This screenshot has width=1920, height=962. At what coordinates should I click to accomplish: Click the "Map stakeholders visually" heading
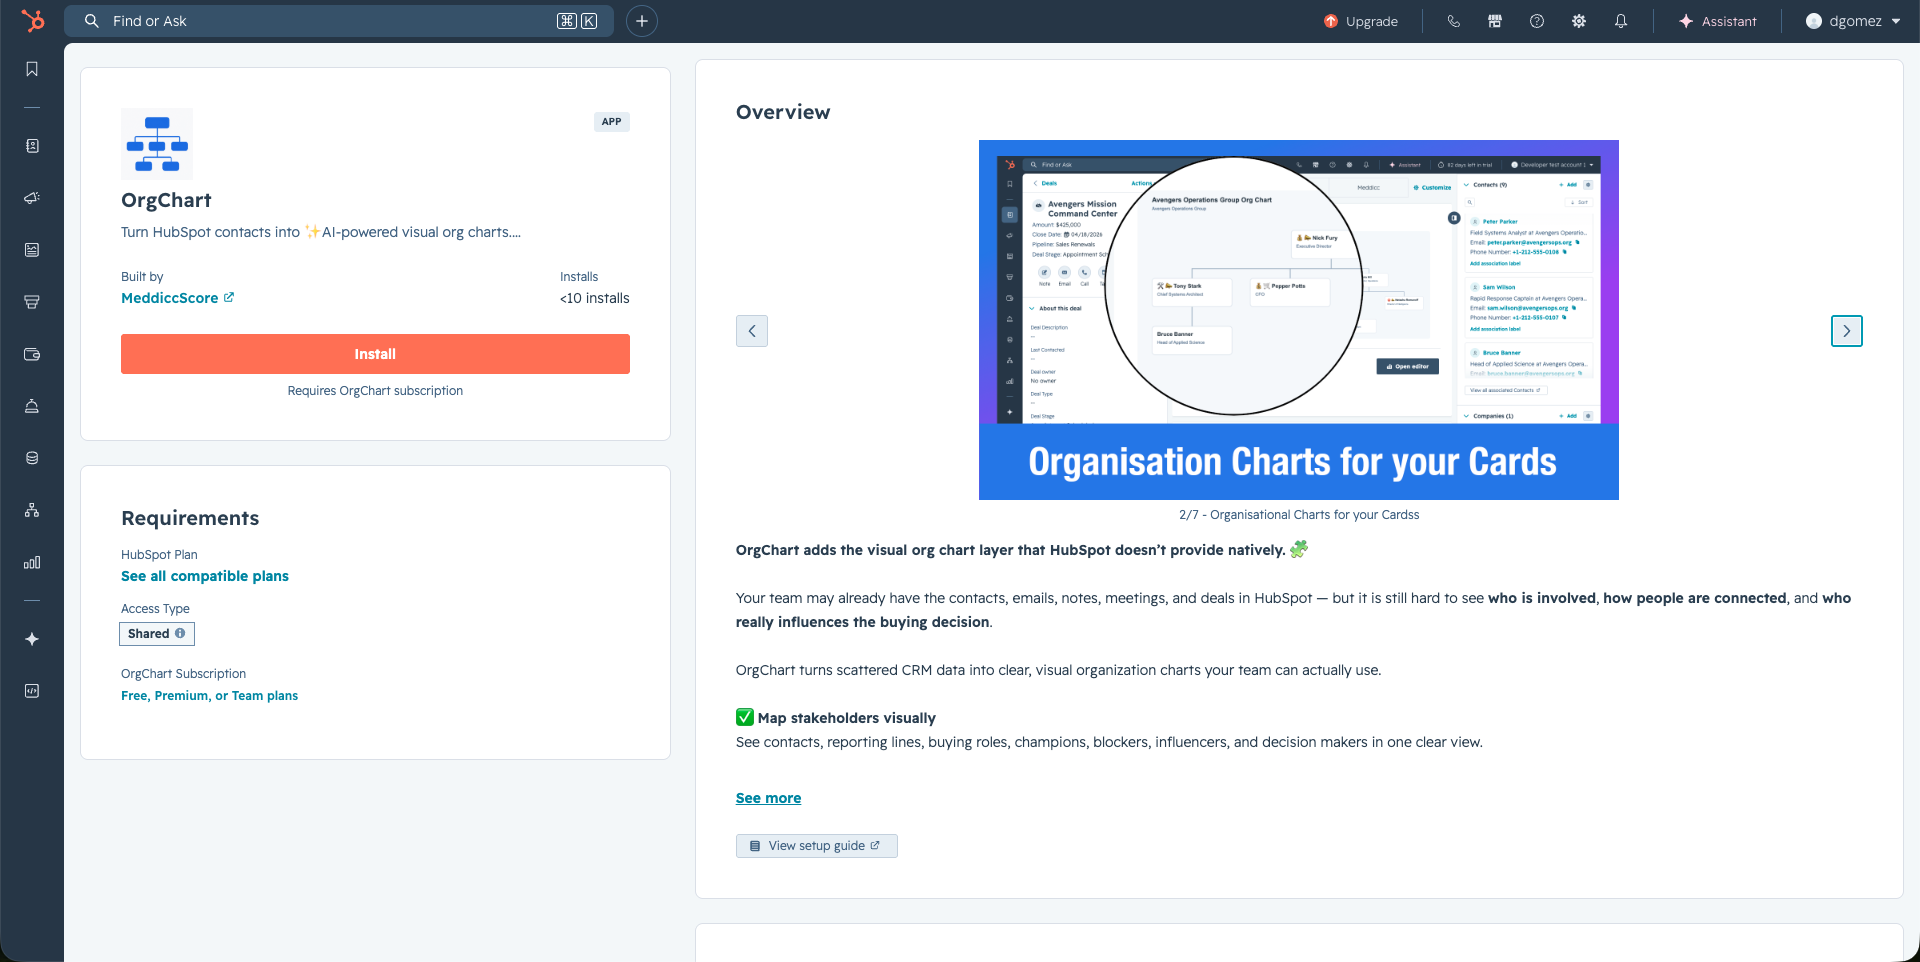pos(847,718)
